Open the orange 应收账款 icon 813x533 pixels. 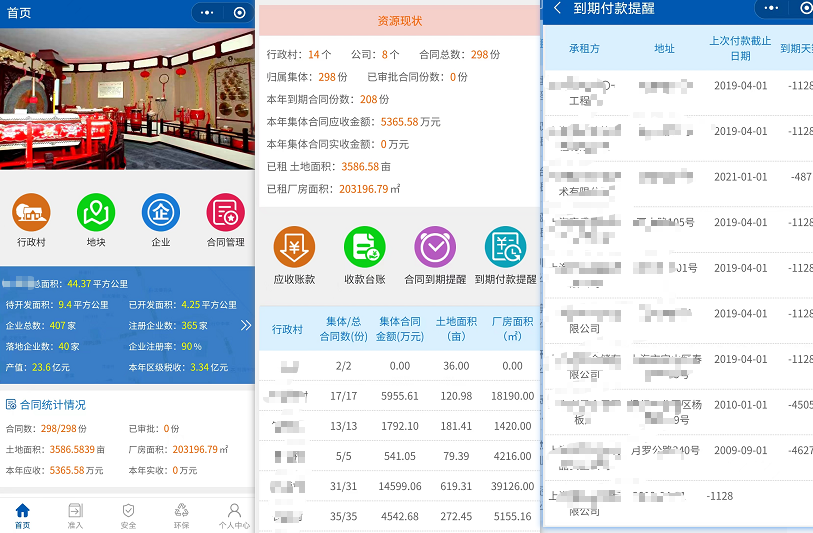coord(294,247)
